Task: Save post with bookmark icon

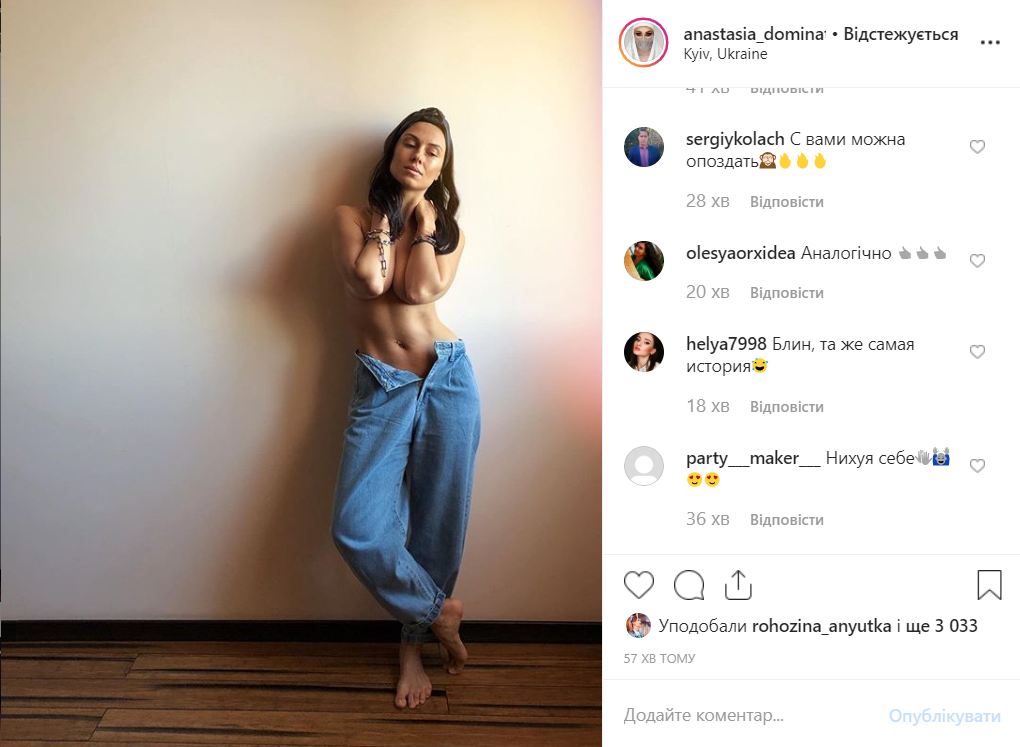Action: [989, 584]
